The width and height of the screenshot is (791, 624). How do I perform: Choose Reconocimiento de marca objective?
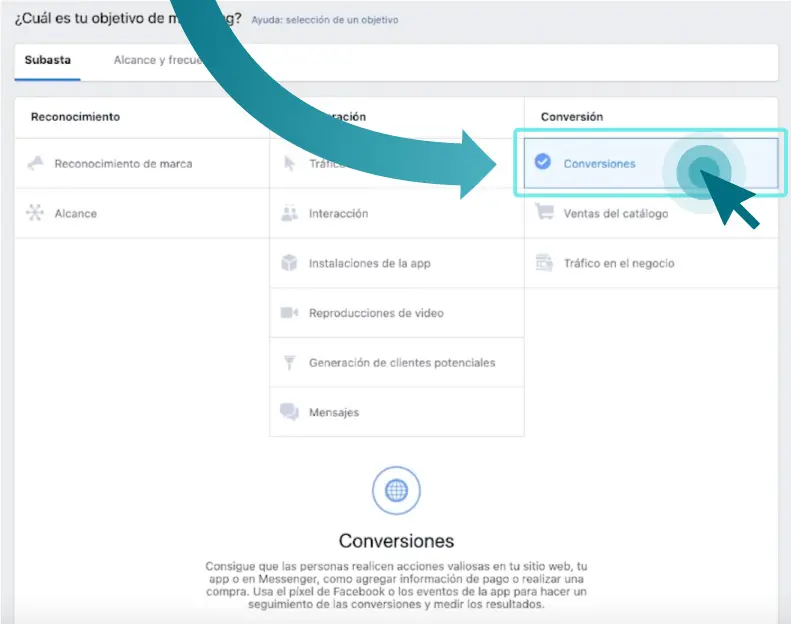[x=123, y=164]
